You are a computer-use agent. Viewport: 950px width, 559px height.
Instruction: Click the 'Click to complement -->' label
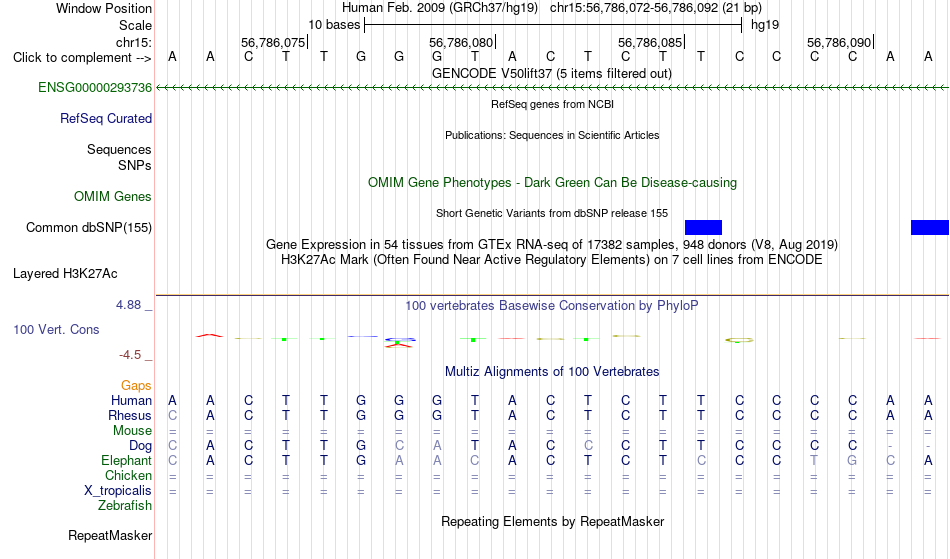tap(82, 58)
